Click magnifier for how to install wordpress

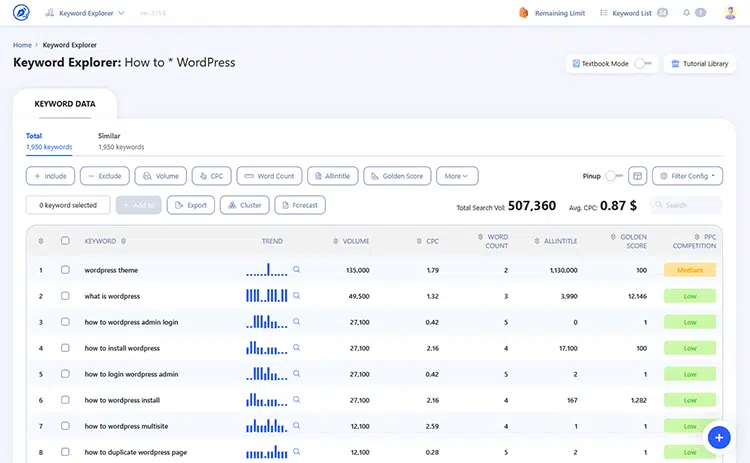tap(297, 347)
